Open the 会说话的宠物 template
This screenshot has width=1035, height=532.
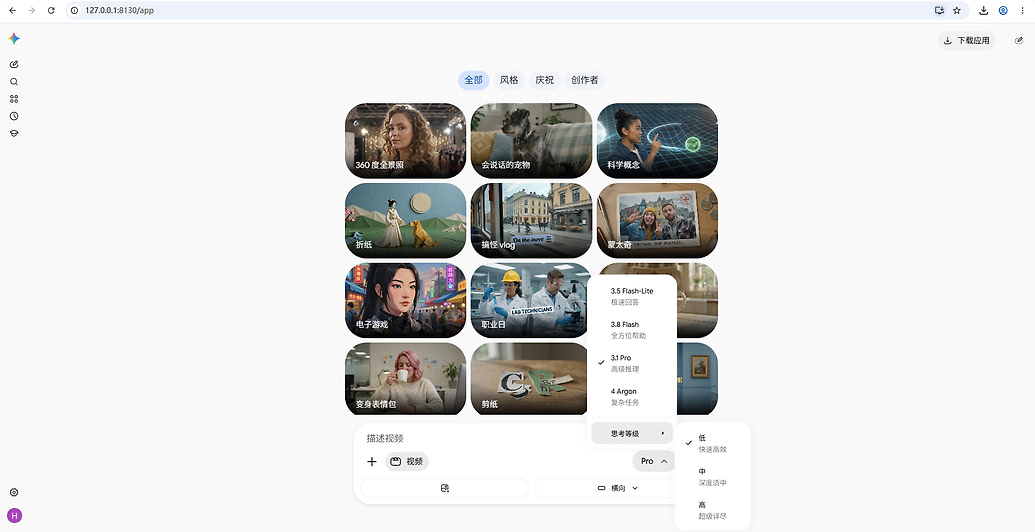[531, 141]
